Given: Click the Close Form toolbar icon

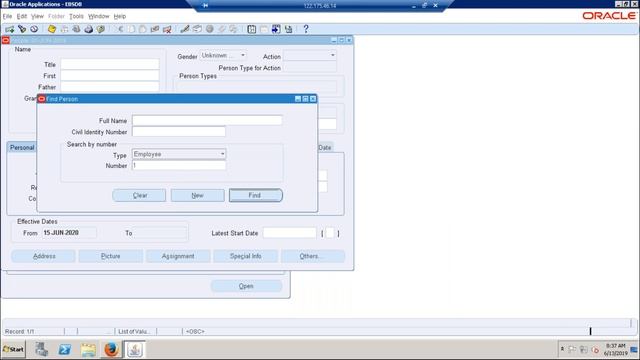Looking at the screenshot, I should point(101,29).
